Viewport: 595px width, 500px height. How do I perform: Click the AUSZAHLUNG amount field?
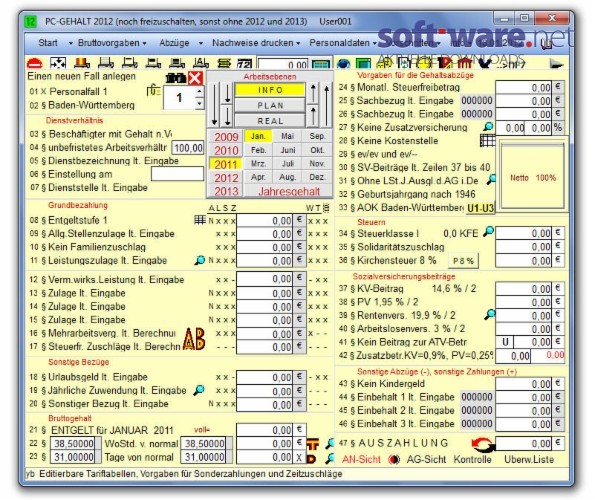[x=524, y=443]
